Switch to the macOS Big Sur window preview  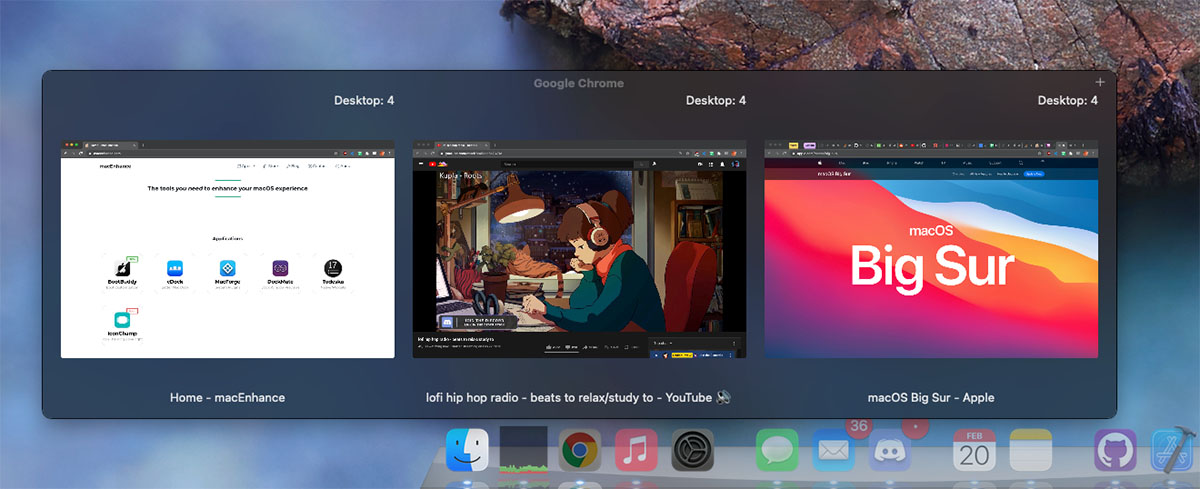point(931,249)
